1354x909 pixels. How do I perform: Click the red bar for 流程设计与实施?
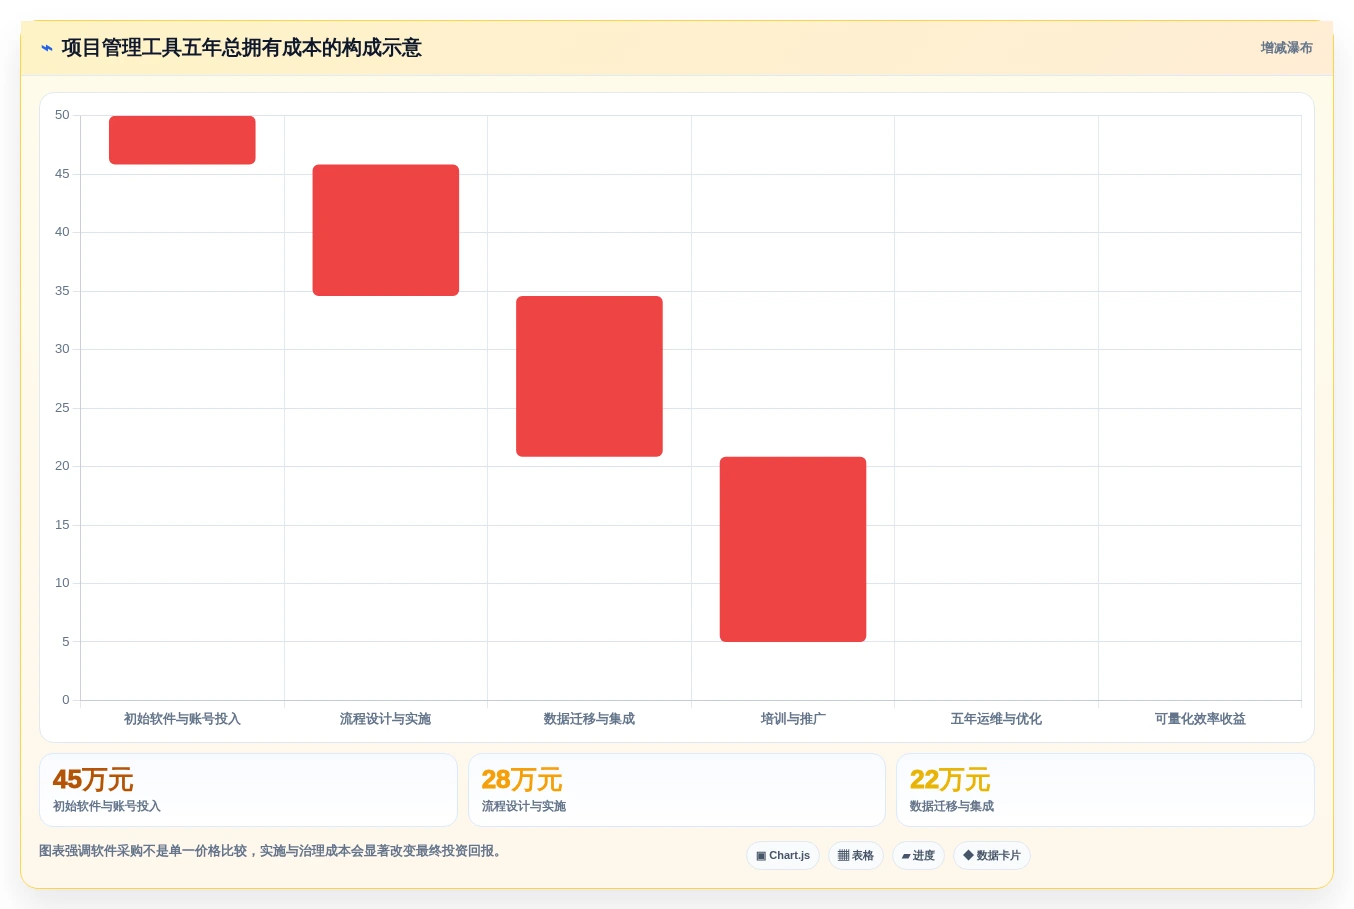(386, 230)
